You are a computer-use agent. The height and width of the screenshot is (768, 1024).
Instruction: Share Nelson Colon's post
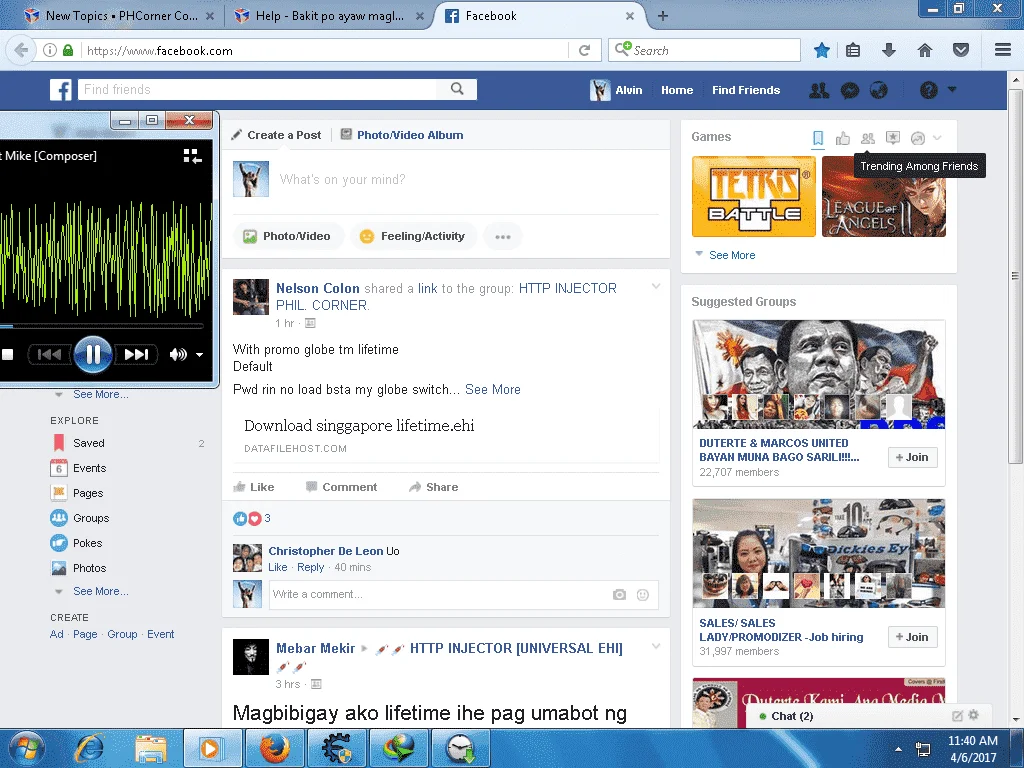pos(434,487)
